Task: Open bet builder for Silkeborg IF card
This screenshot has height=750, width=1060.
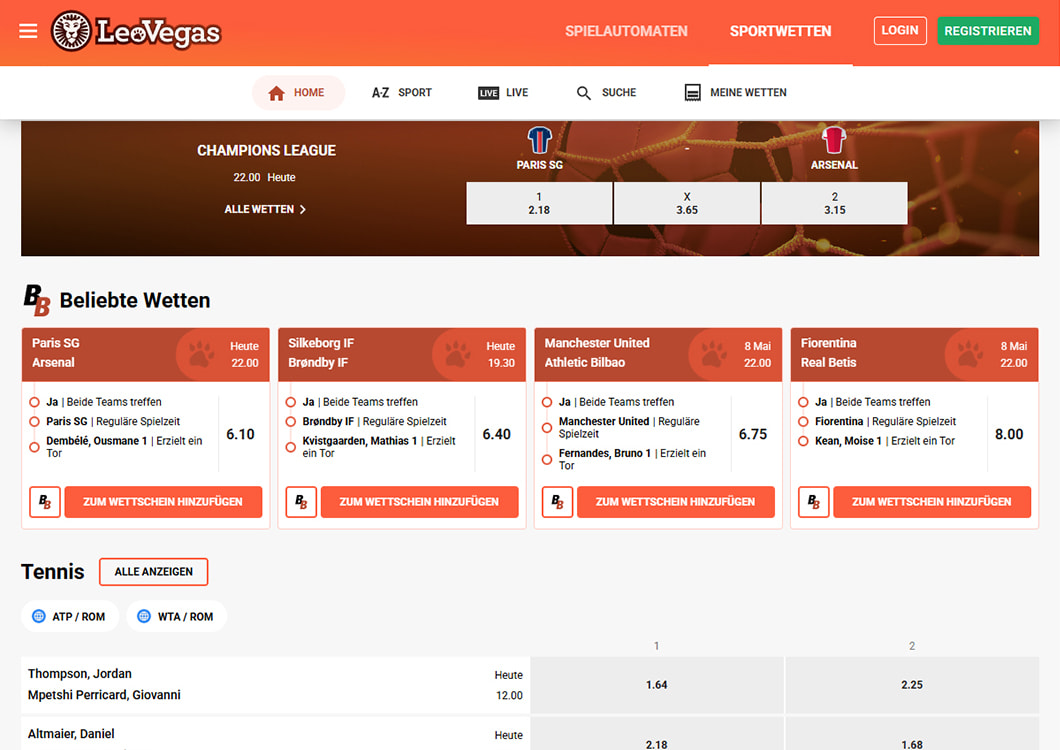Action: click(302, 502)
